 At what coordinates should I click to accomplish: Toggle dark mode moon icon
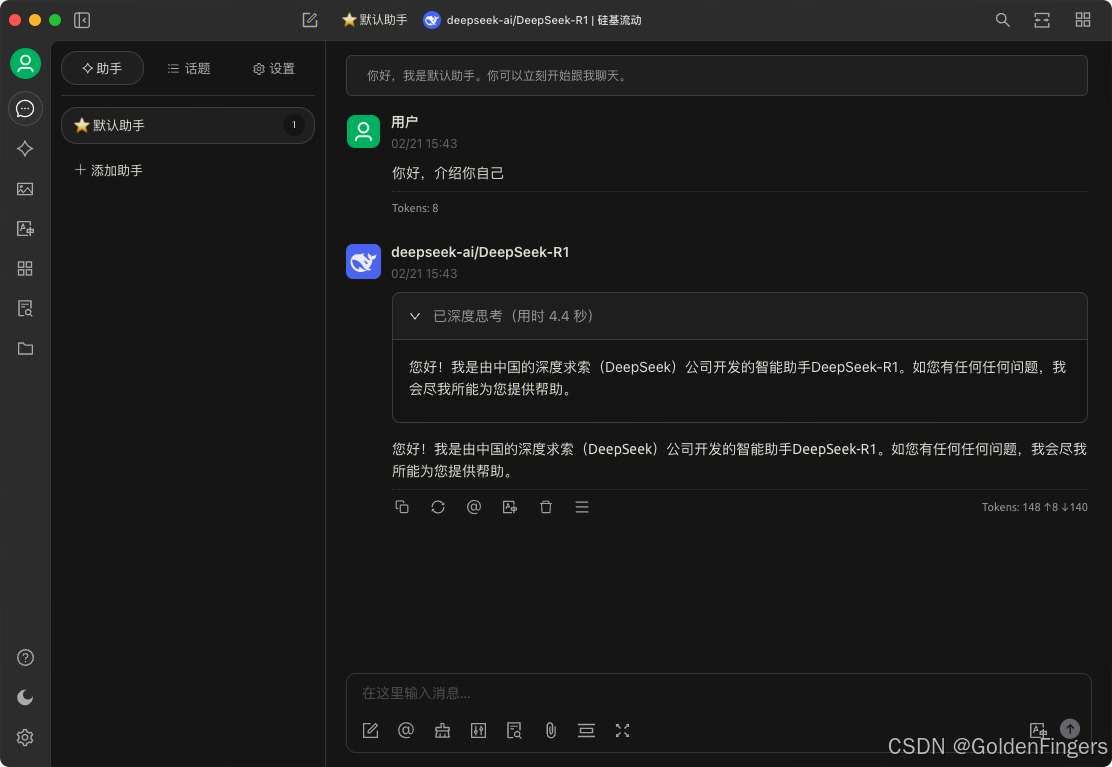pos(25,698)
